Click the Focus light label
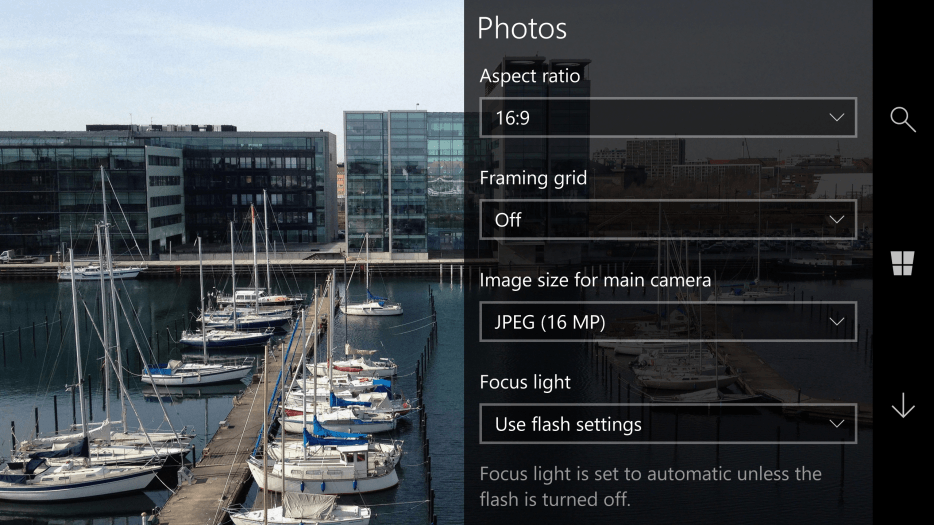 tap(525, 382)
